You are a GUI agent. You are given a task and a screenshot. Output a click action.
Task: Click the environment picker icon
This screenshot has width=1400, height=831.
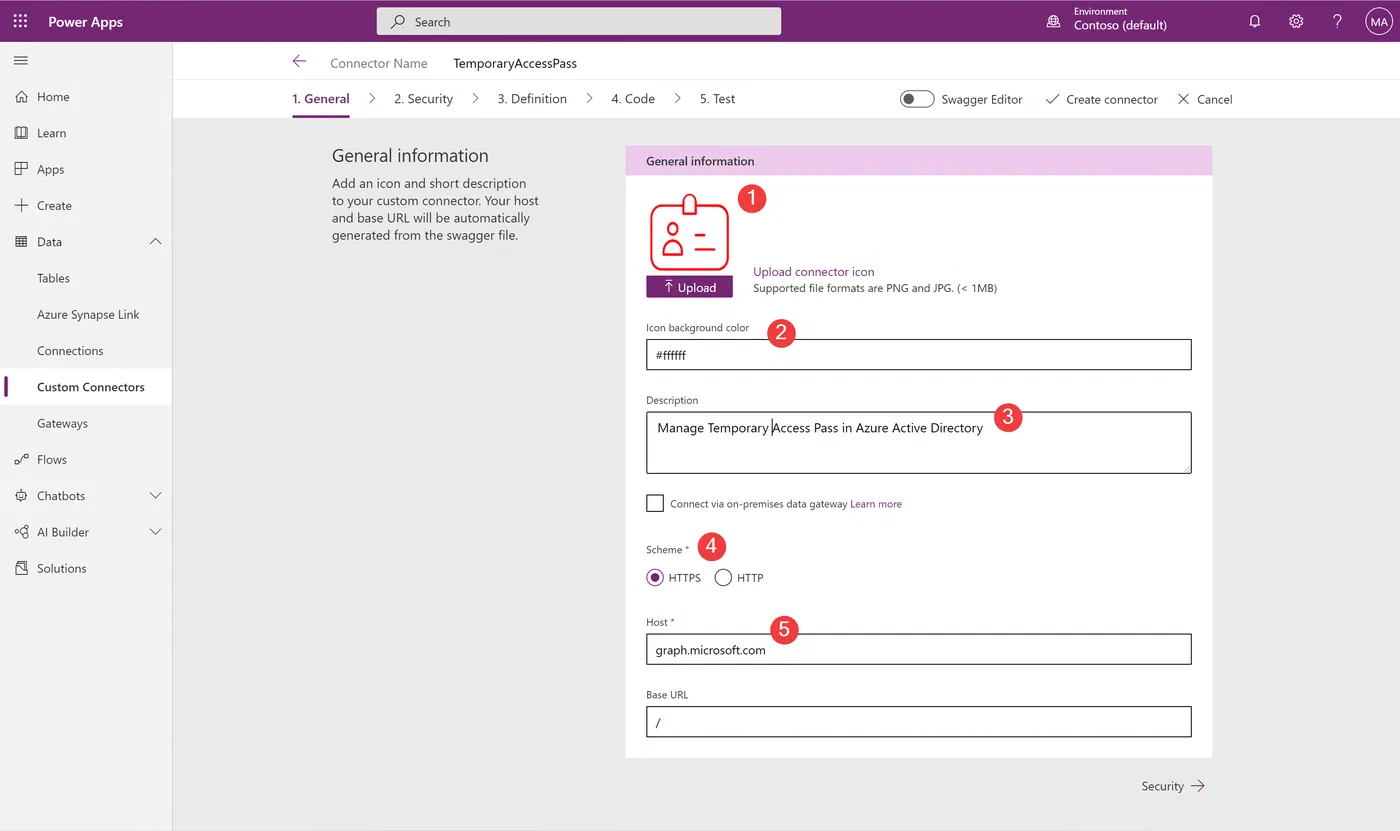[1053, 21]
